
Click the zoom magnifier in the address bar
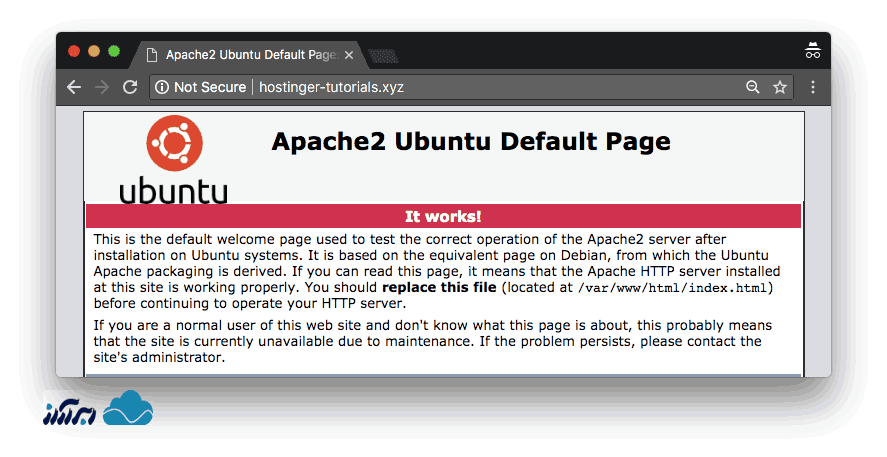753,87
